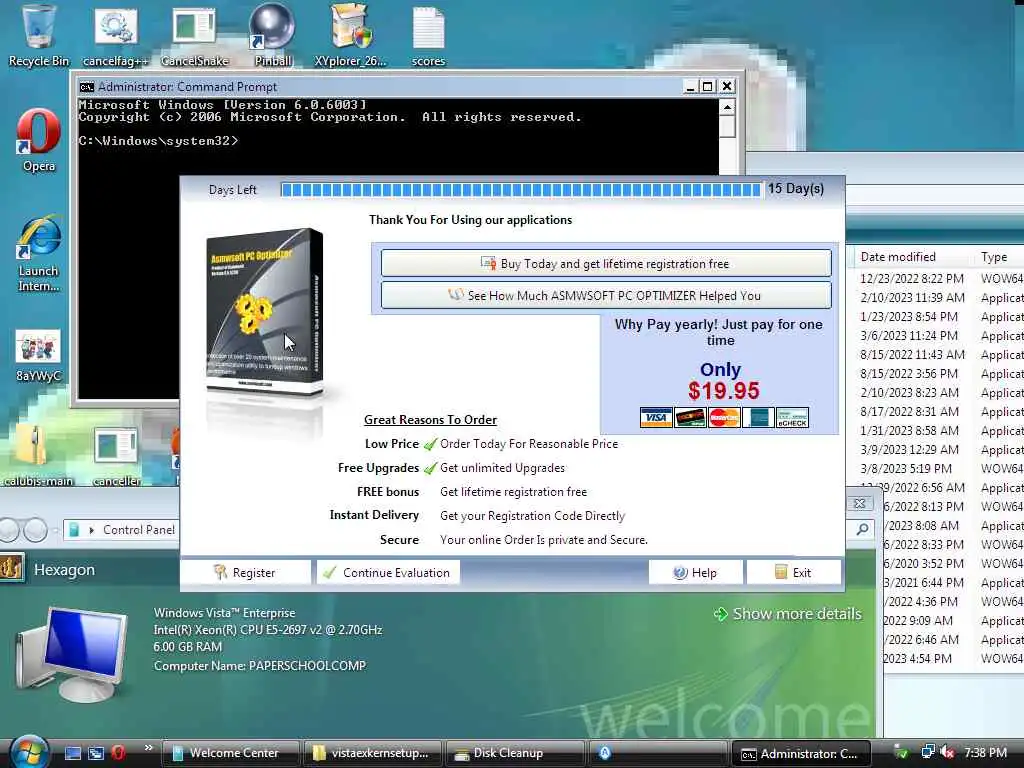This screenshot has width=1024, height=768.
Task: Open the scores text file icon
Action: [x=428, y=36]
